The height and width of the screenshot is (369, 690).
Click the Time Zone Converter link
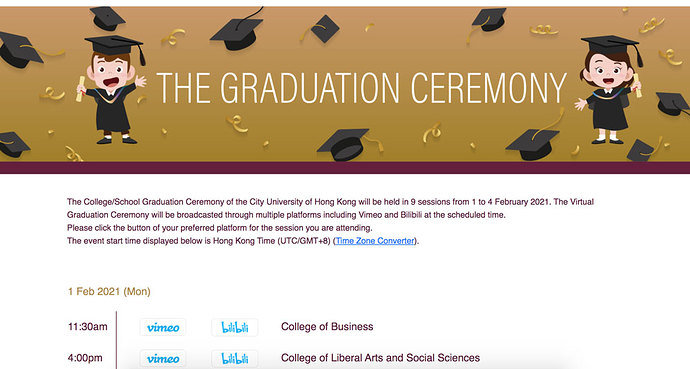click(375, 241)
